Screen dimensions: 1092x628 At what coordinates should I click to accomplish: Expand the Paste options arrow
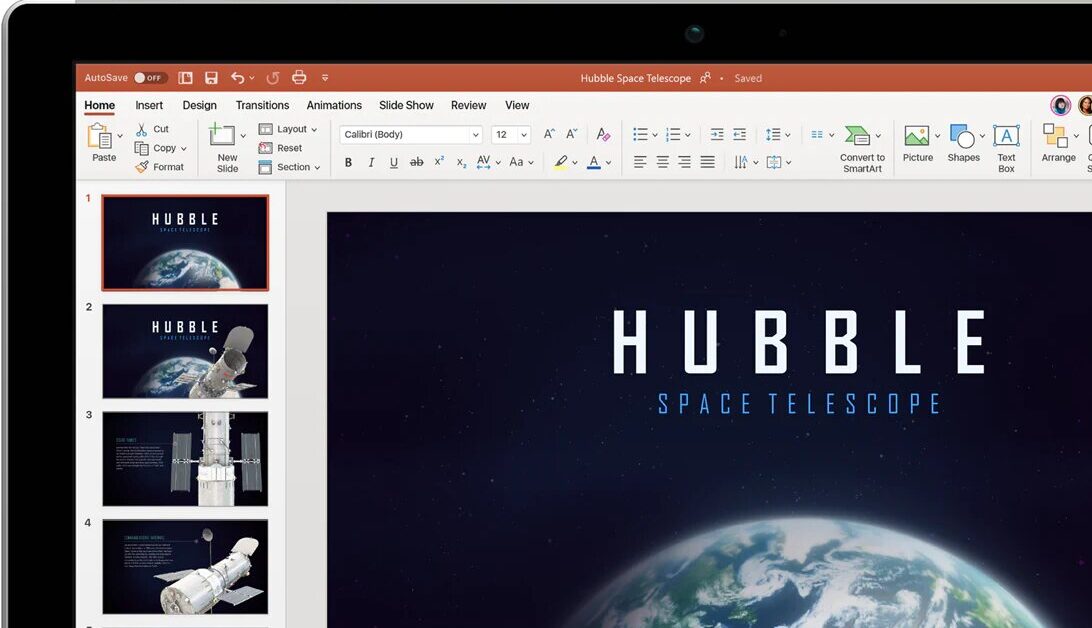click(x=120, y=136)
